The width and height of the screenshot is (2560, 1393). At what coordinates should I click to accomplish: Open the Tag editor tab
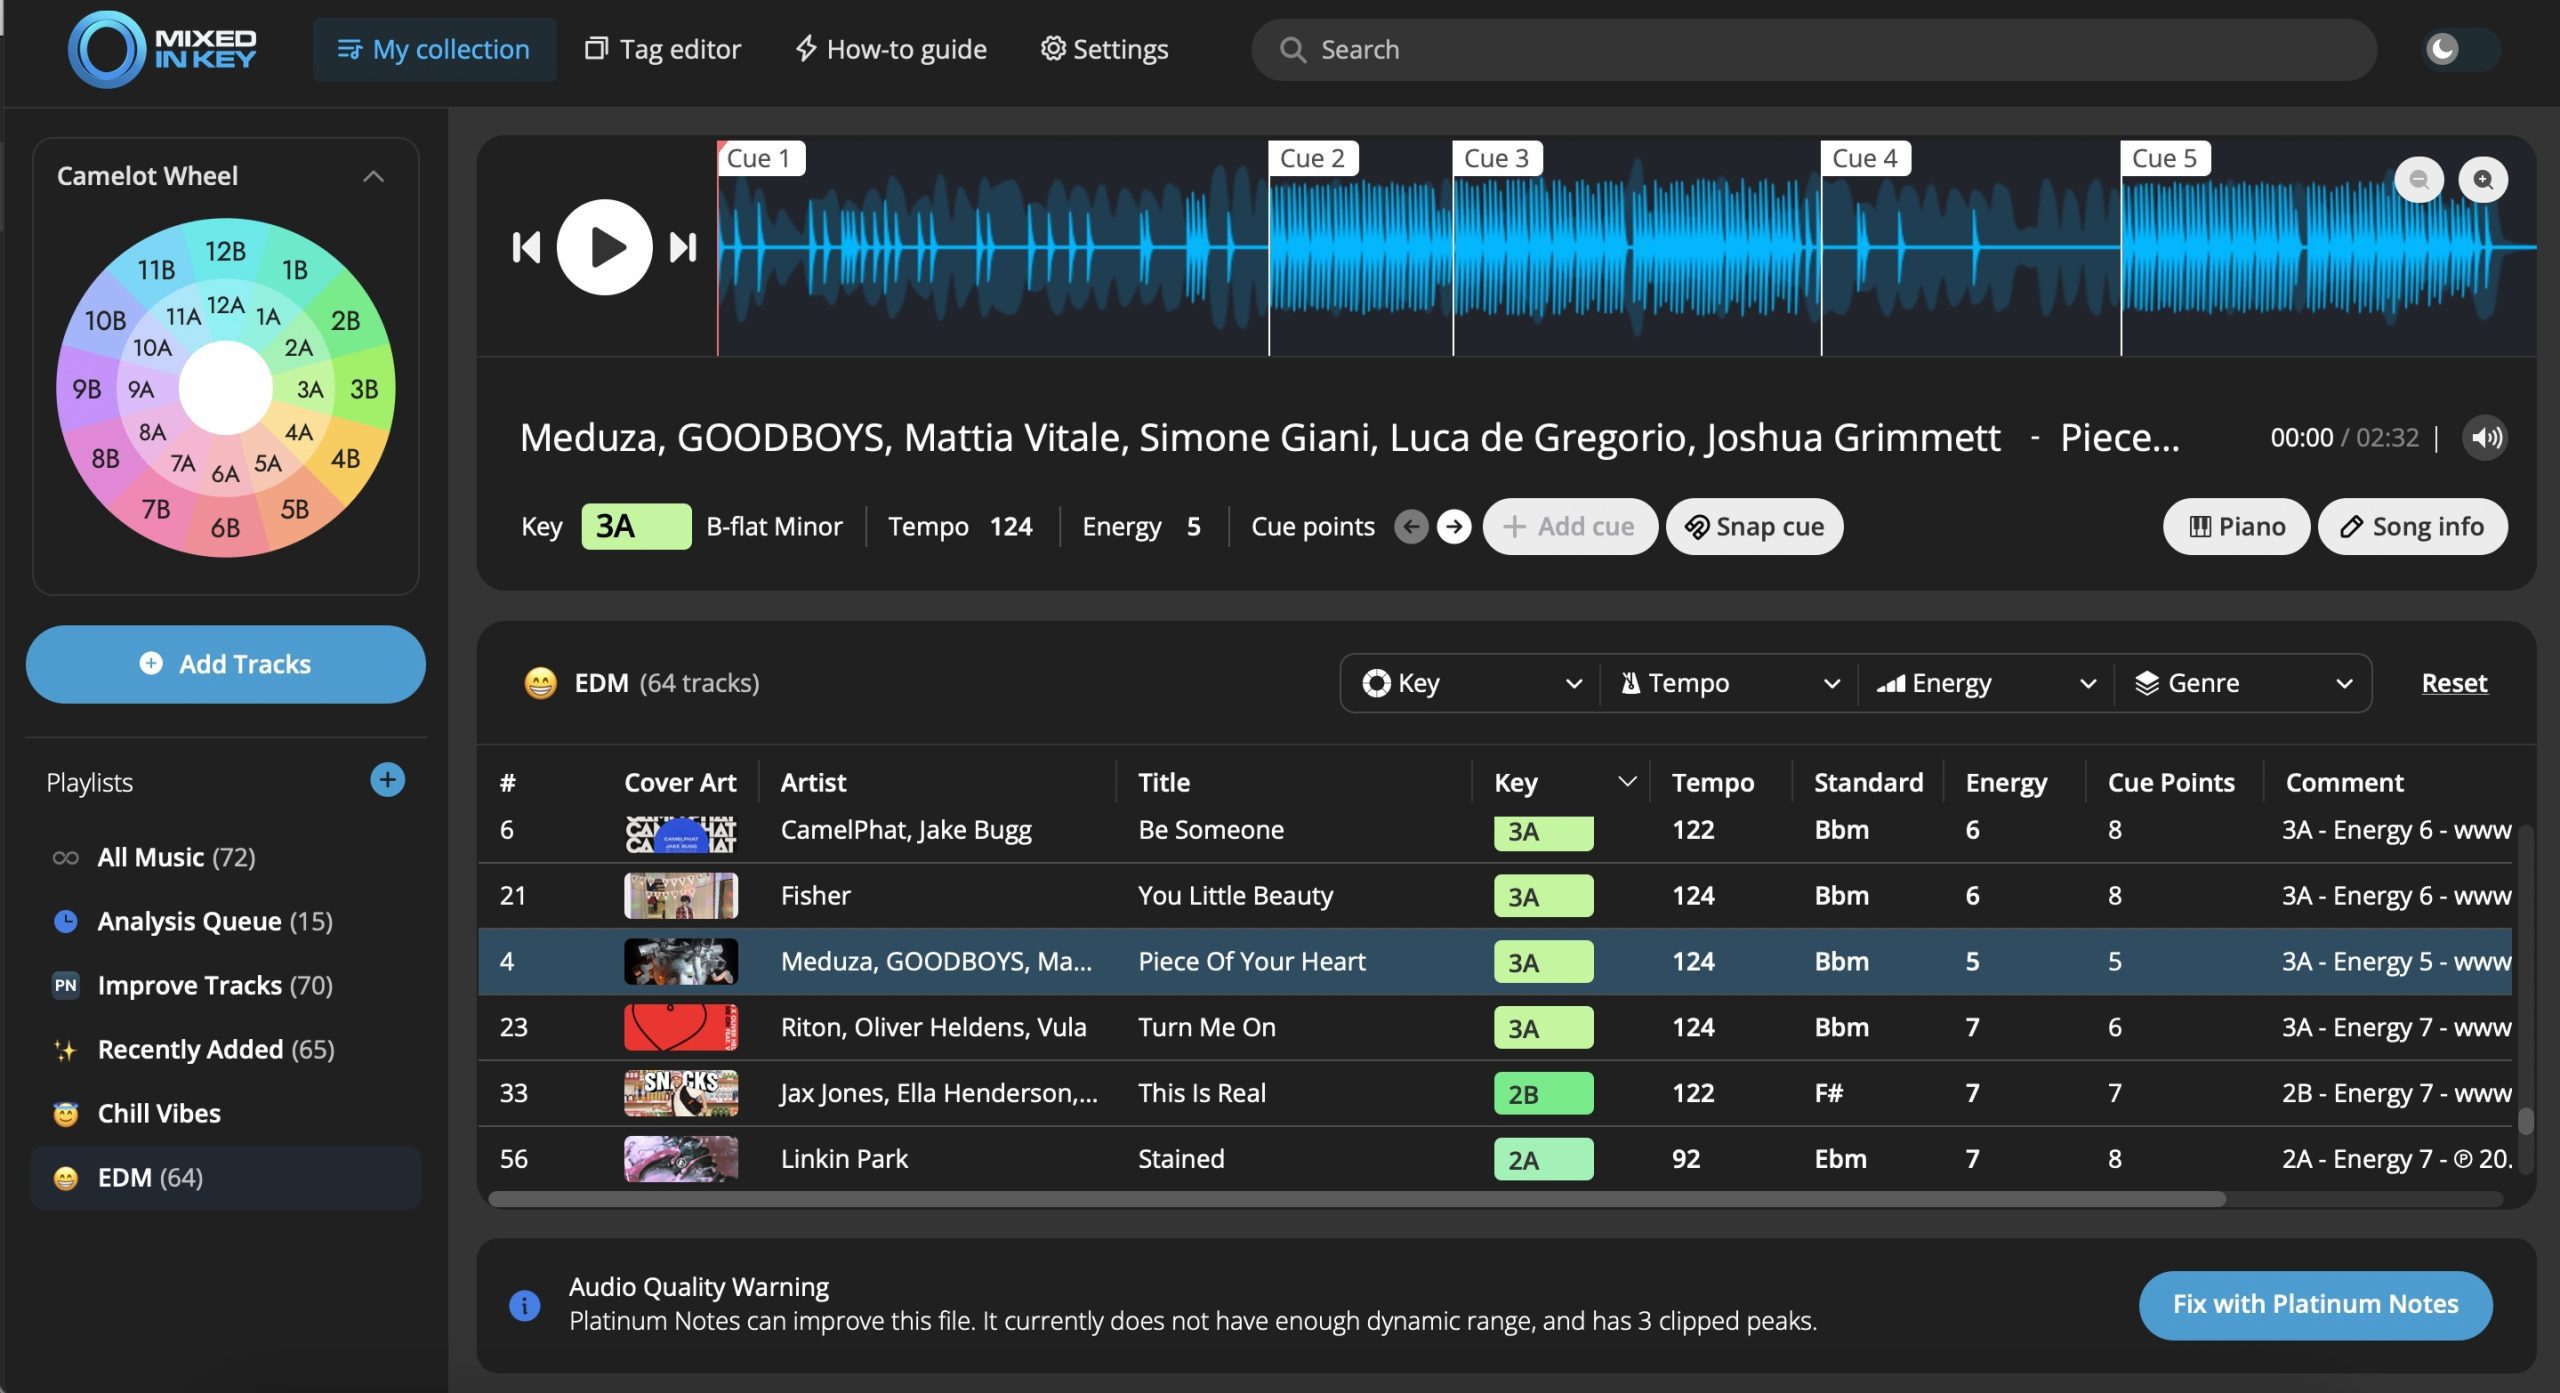coord(663,49)
